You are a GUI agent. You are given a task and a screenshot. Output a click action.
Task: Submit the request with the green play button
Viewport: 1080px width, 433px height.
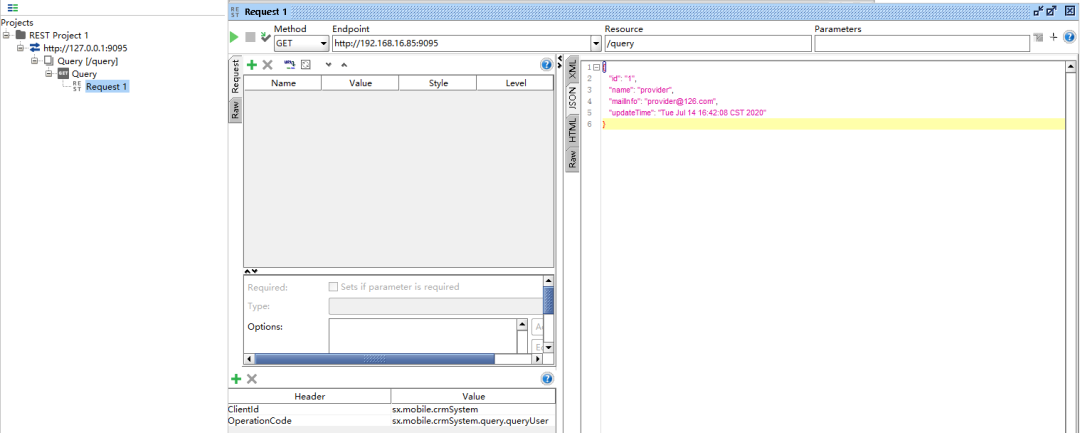coord(235,37)
